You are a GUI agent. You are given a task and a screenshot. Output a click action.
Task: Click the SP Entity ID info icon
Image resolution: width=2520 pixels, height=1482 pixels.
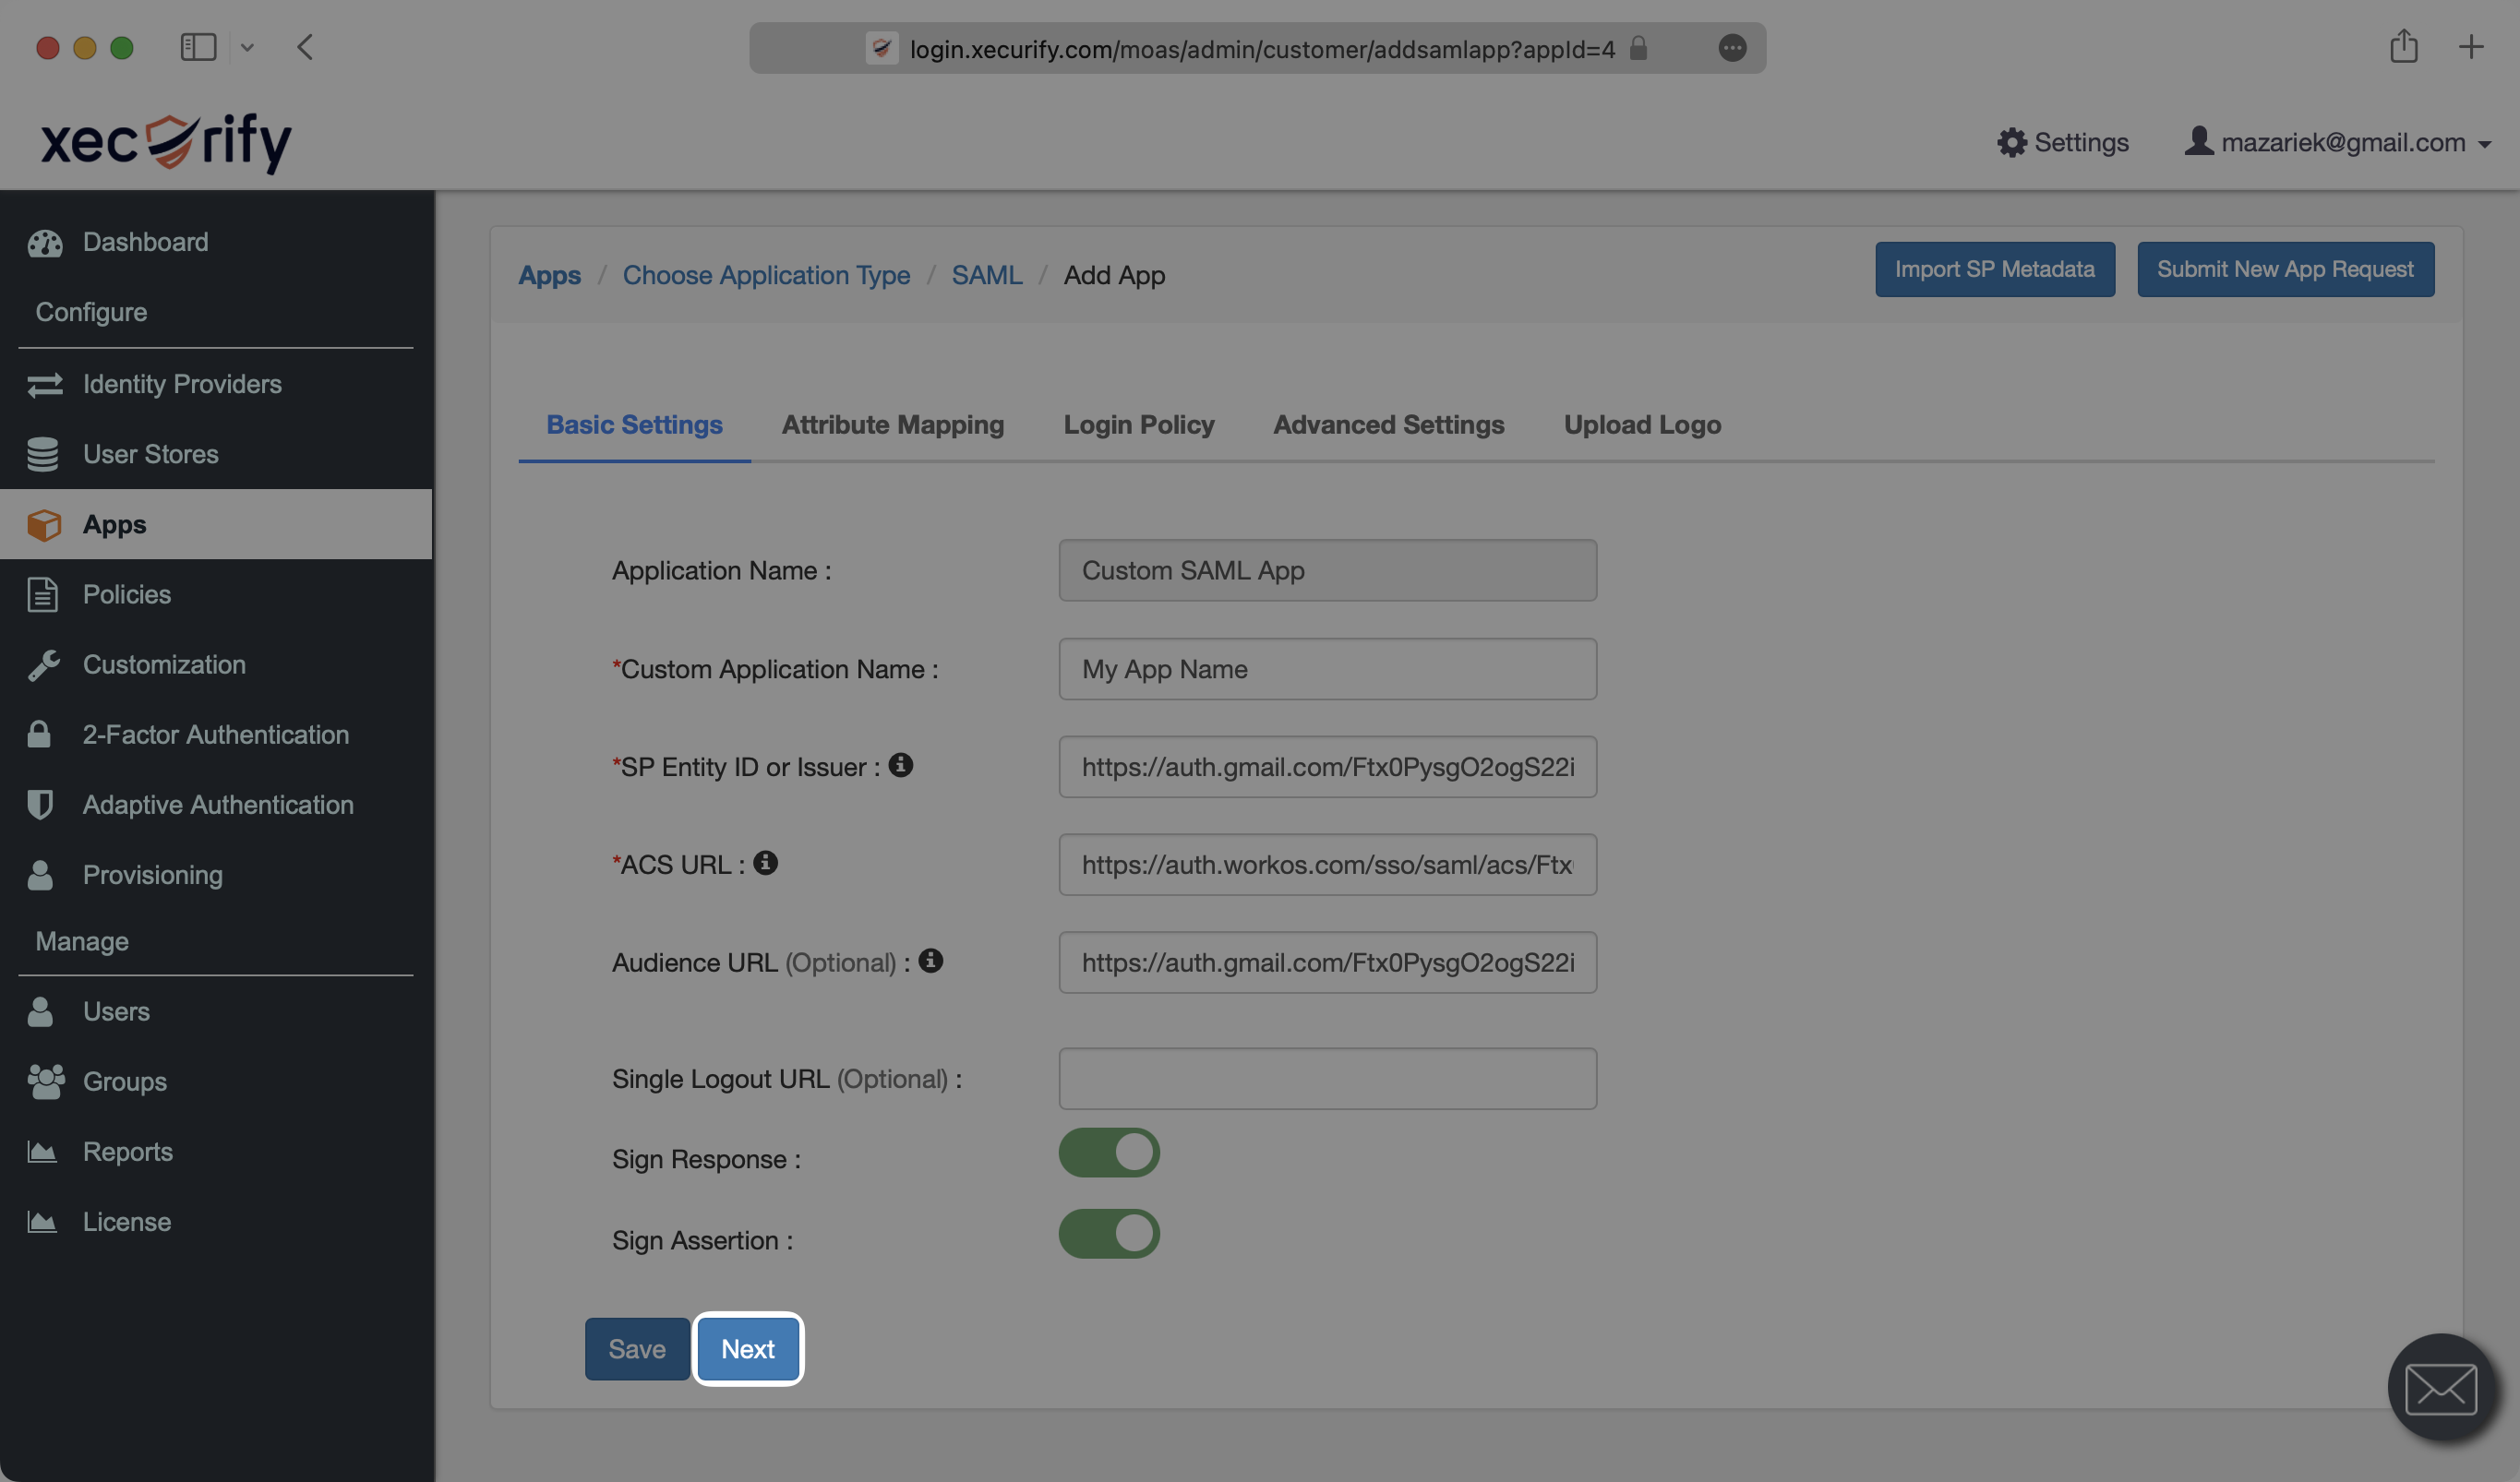pyautogui.click(x=900, y=765)
